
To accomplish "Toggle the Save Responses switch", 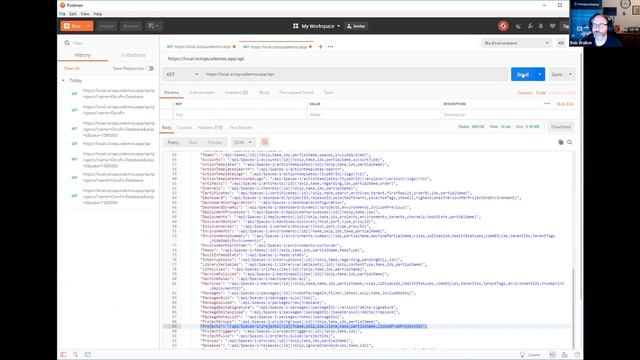I will click(x=150, y=68).
